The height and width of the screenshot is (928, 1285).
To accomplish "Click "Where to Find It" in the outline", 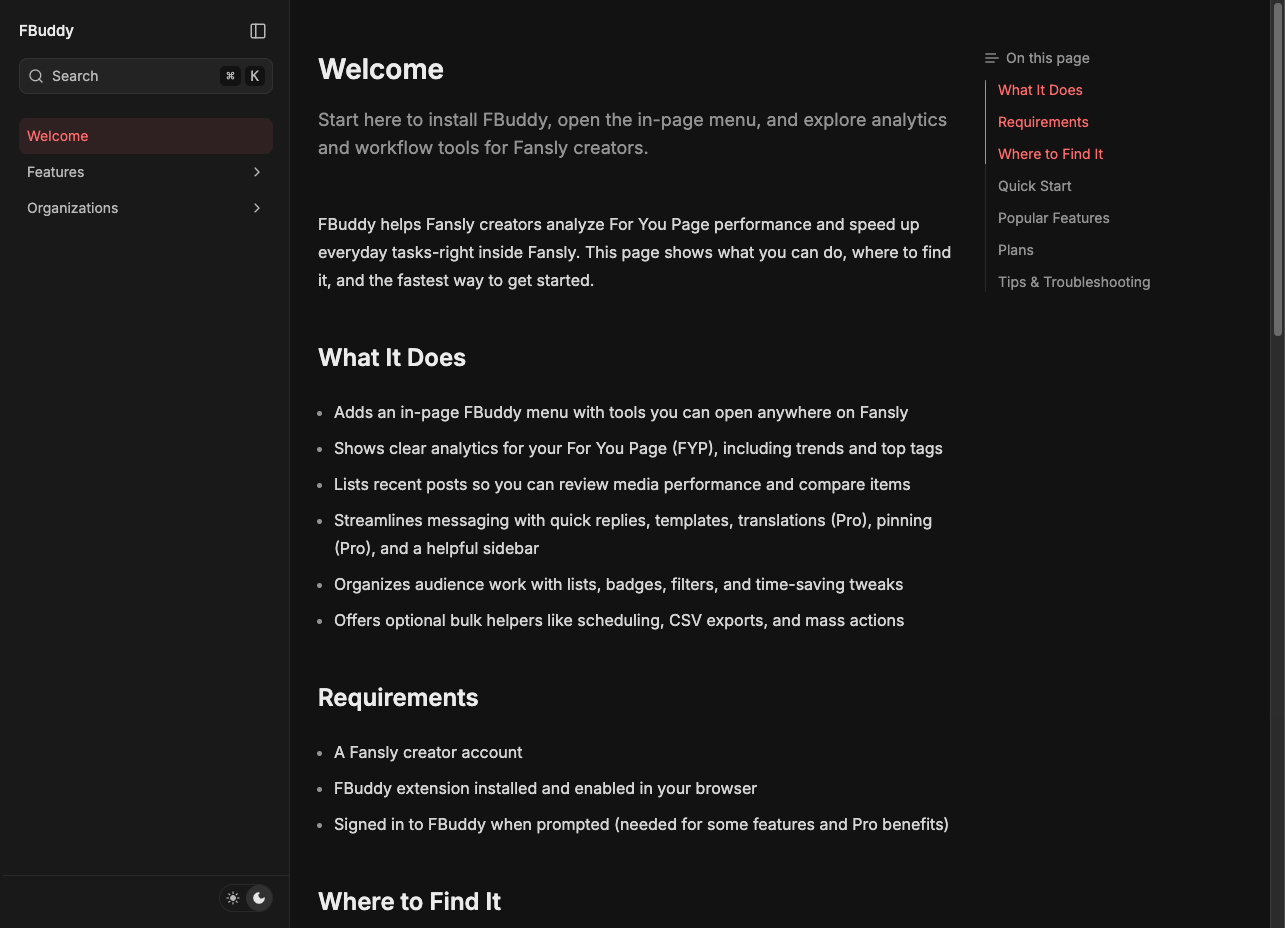I will click(1050, 154).
